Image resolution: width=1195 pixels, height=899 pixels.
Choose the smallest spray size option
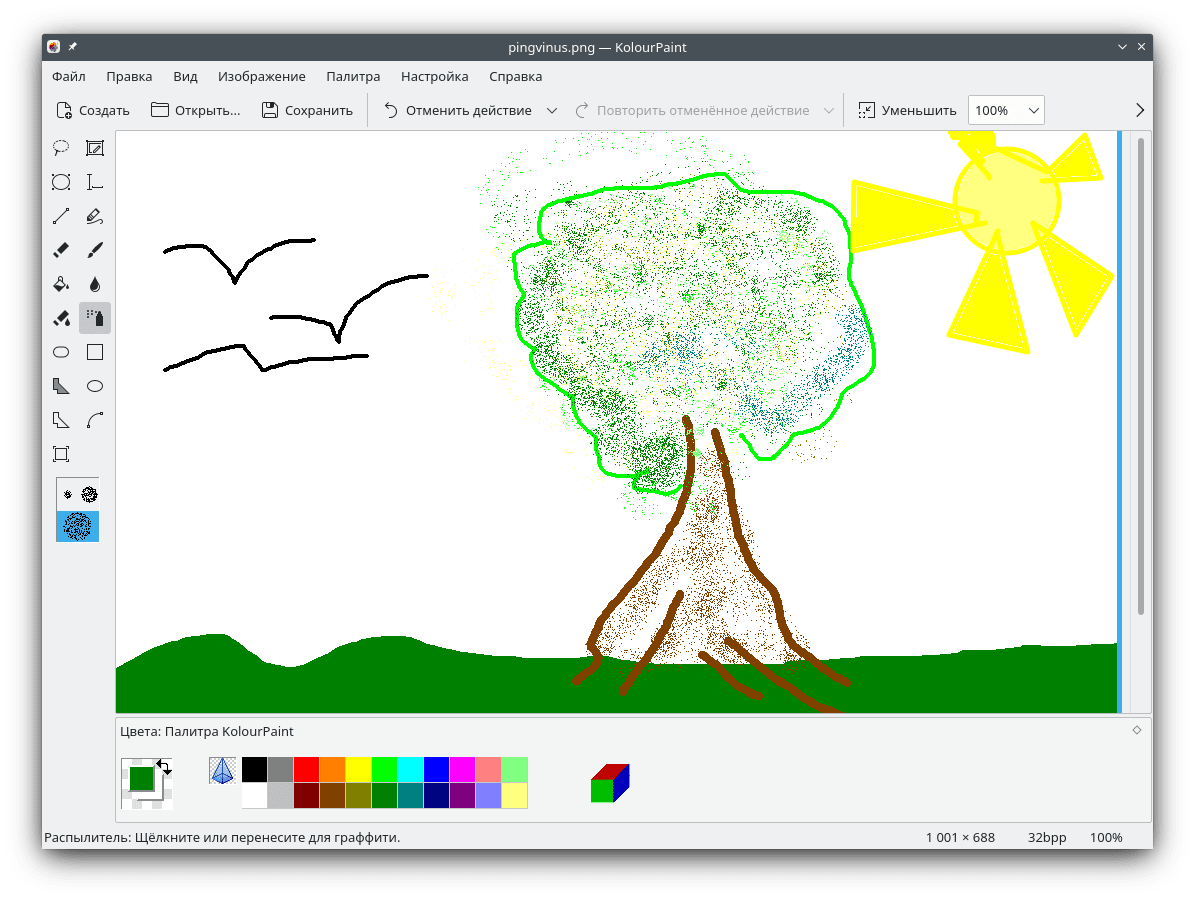pyautogui.click(x=68, y=494)
